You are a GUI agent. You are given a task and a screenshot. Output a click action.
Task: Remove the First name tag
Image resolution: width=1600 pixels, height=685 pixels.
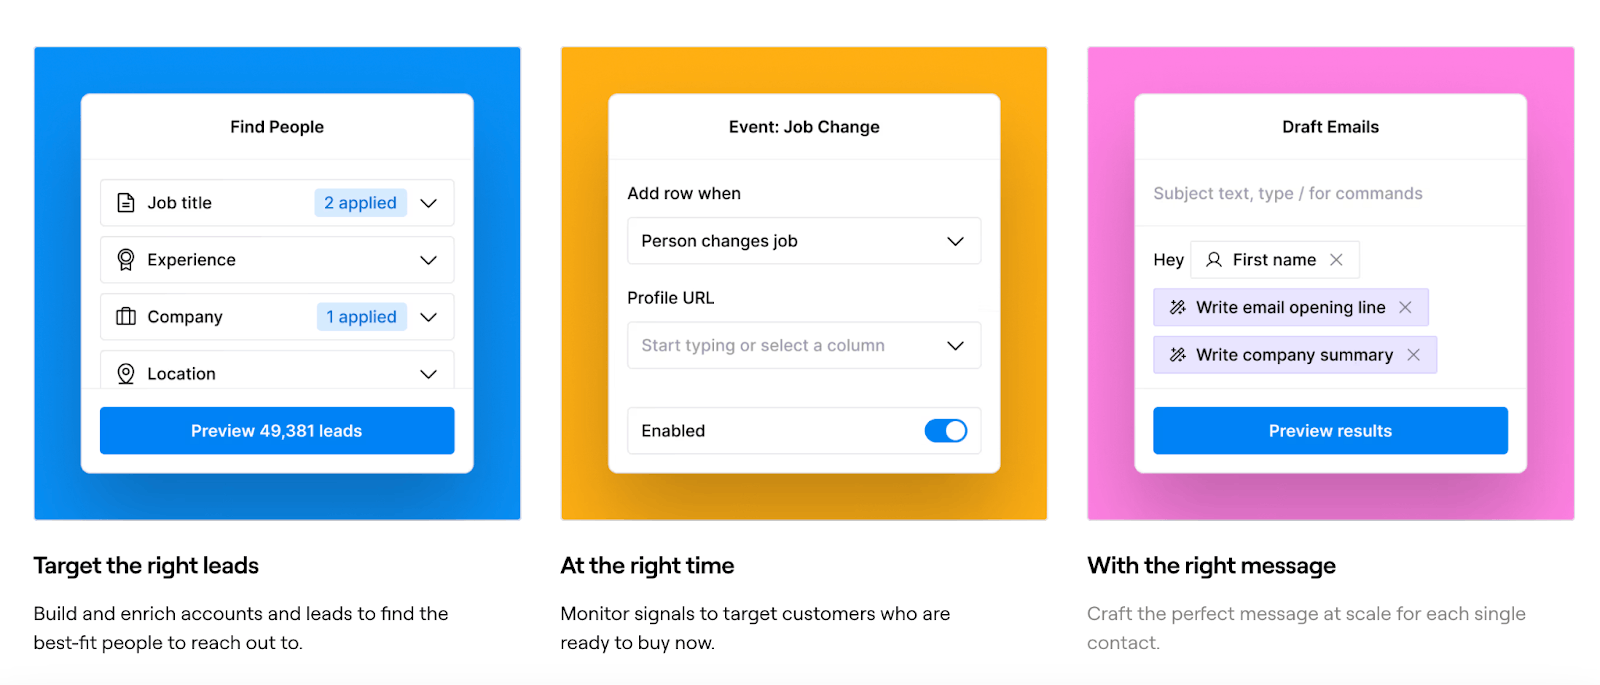click(x=1336, y=260)
